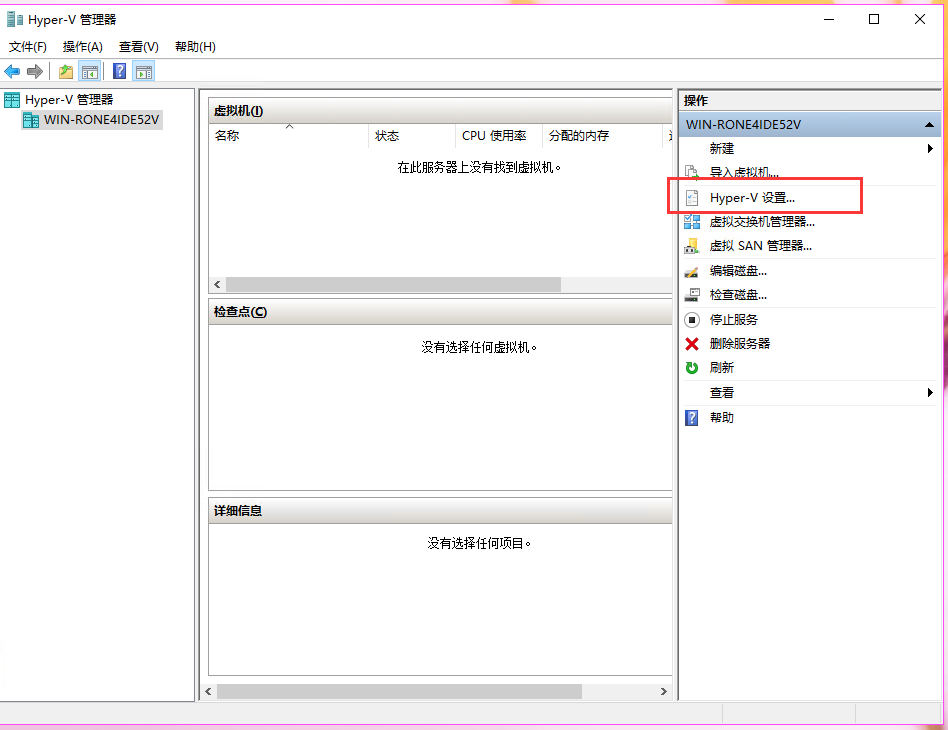Click 停止服务 action

(733, 319)
